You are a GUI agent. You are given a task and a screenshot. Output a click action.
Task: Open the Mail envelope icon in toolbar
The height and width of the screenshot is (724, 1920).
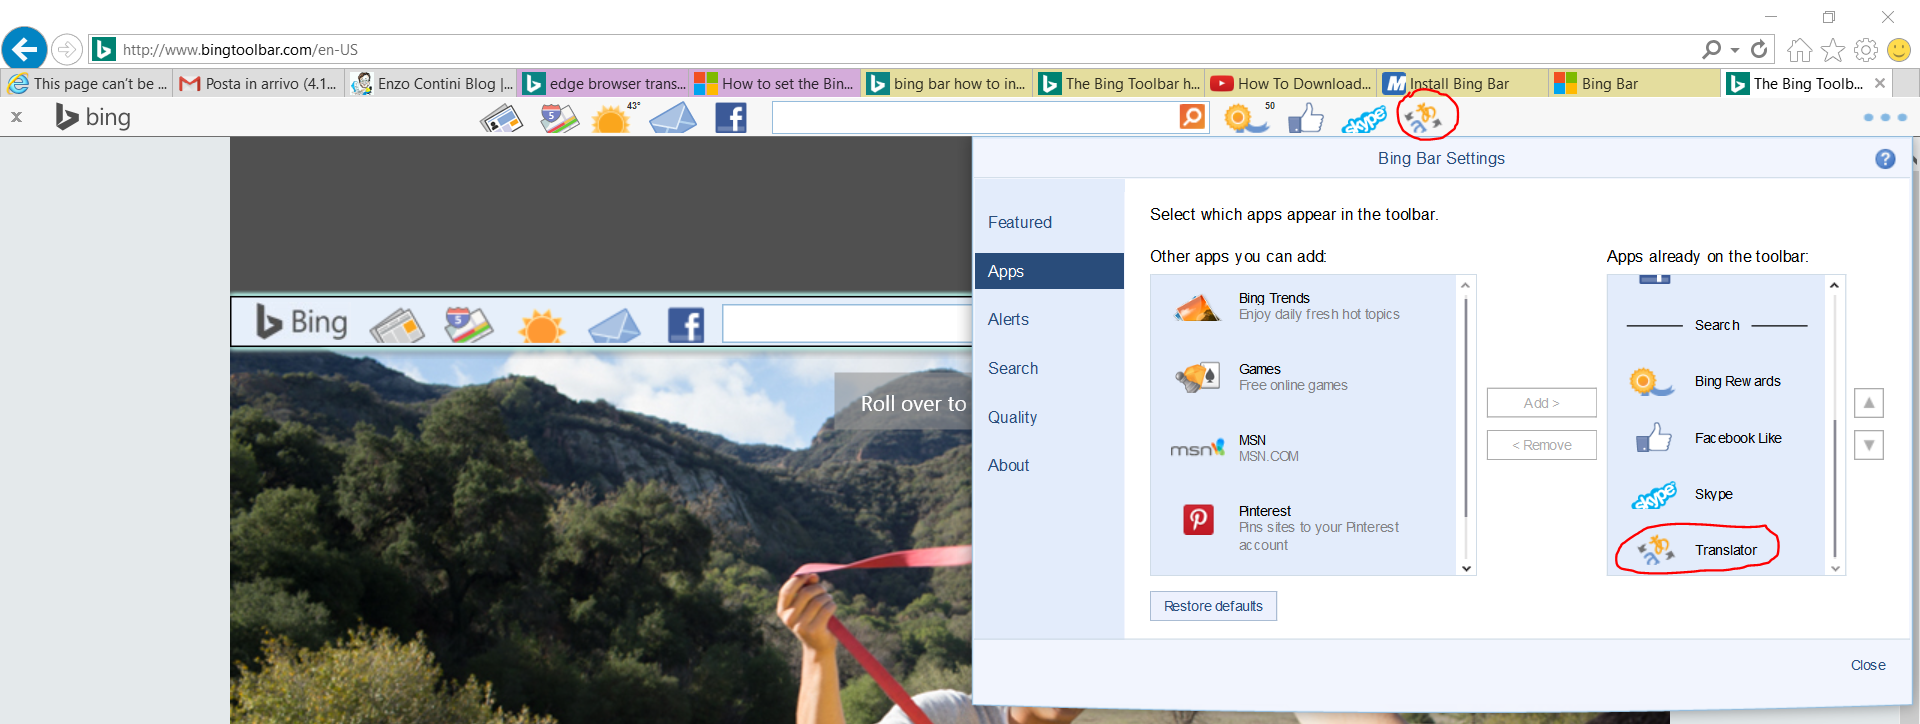pos(672,119)
